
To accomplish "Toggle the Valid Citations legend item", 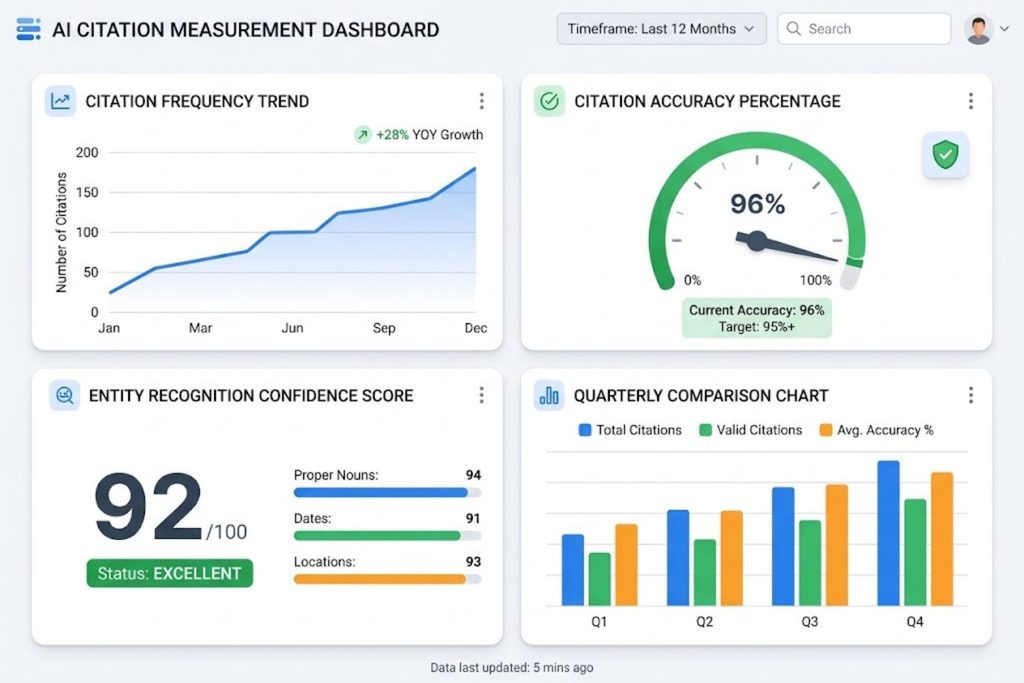I will pyautogui.click(x=750, y=430).
